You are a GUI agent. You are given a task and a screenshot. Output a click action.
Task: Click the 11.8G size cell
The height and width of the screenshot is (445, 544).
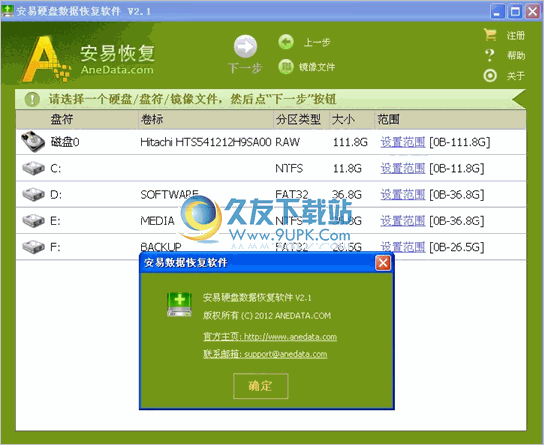coord(347,169)
